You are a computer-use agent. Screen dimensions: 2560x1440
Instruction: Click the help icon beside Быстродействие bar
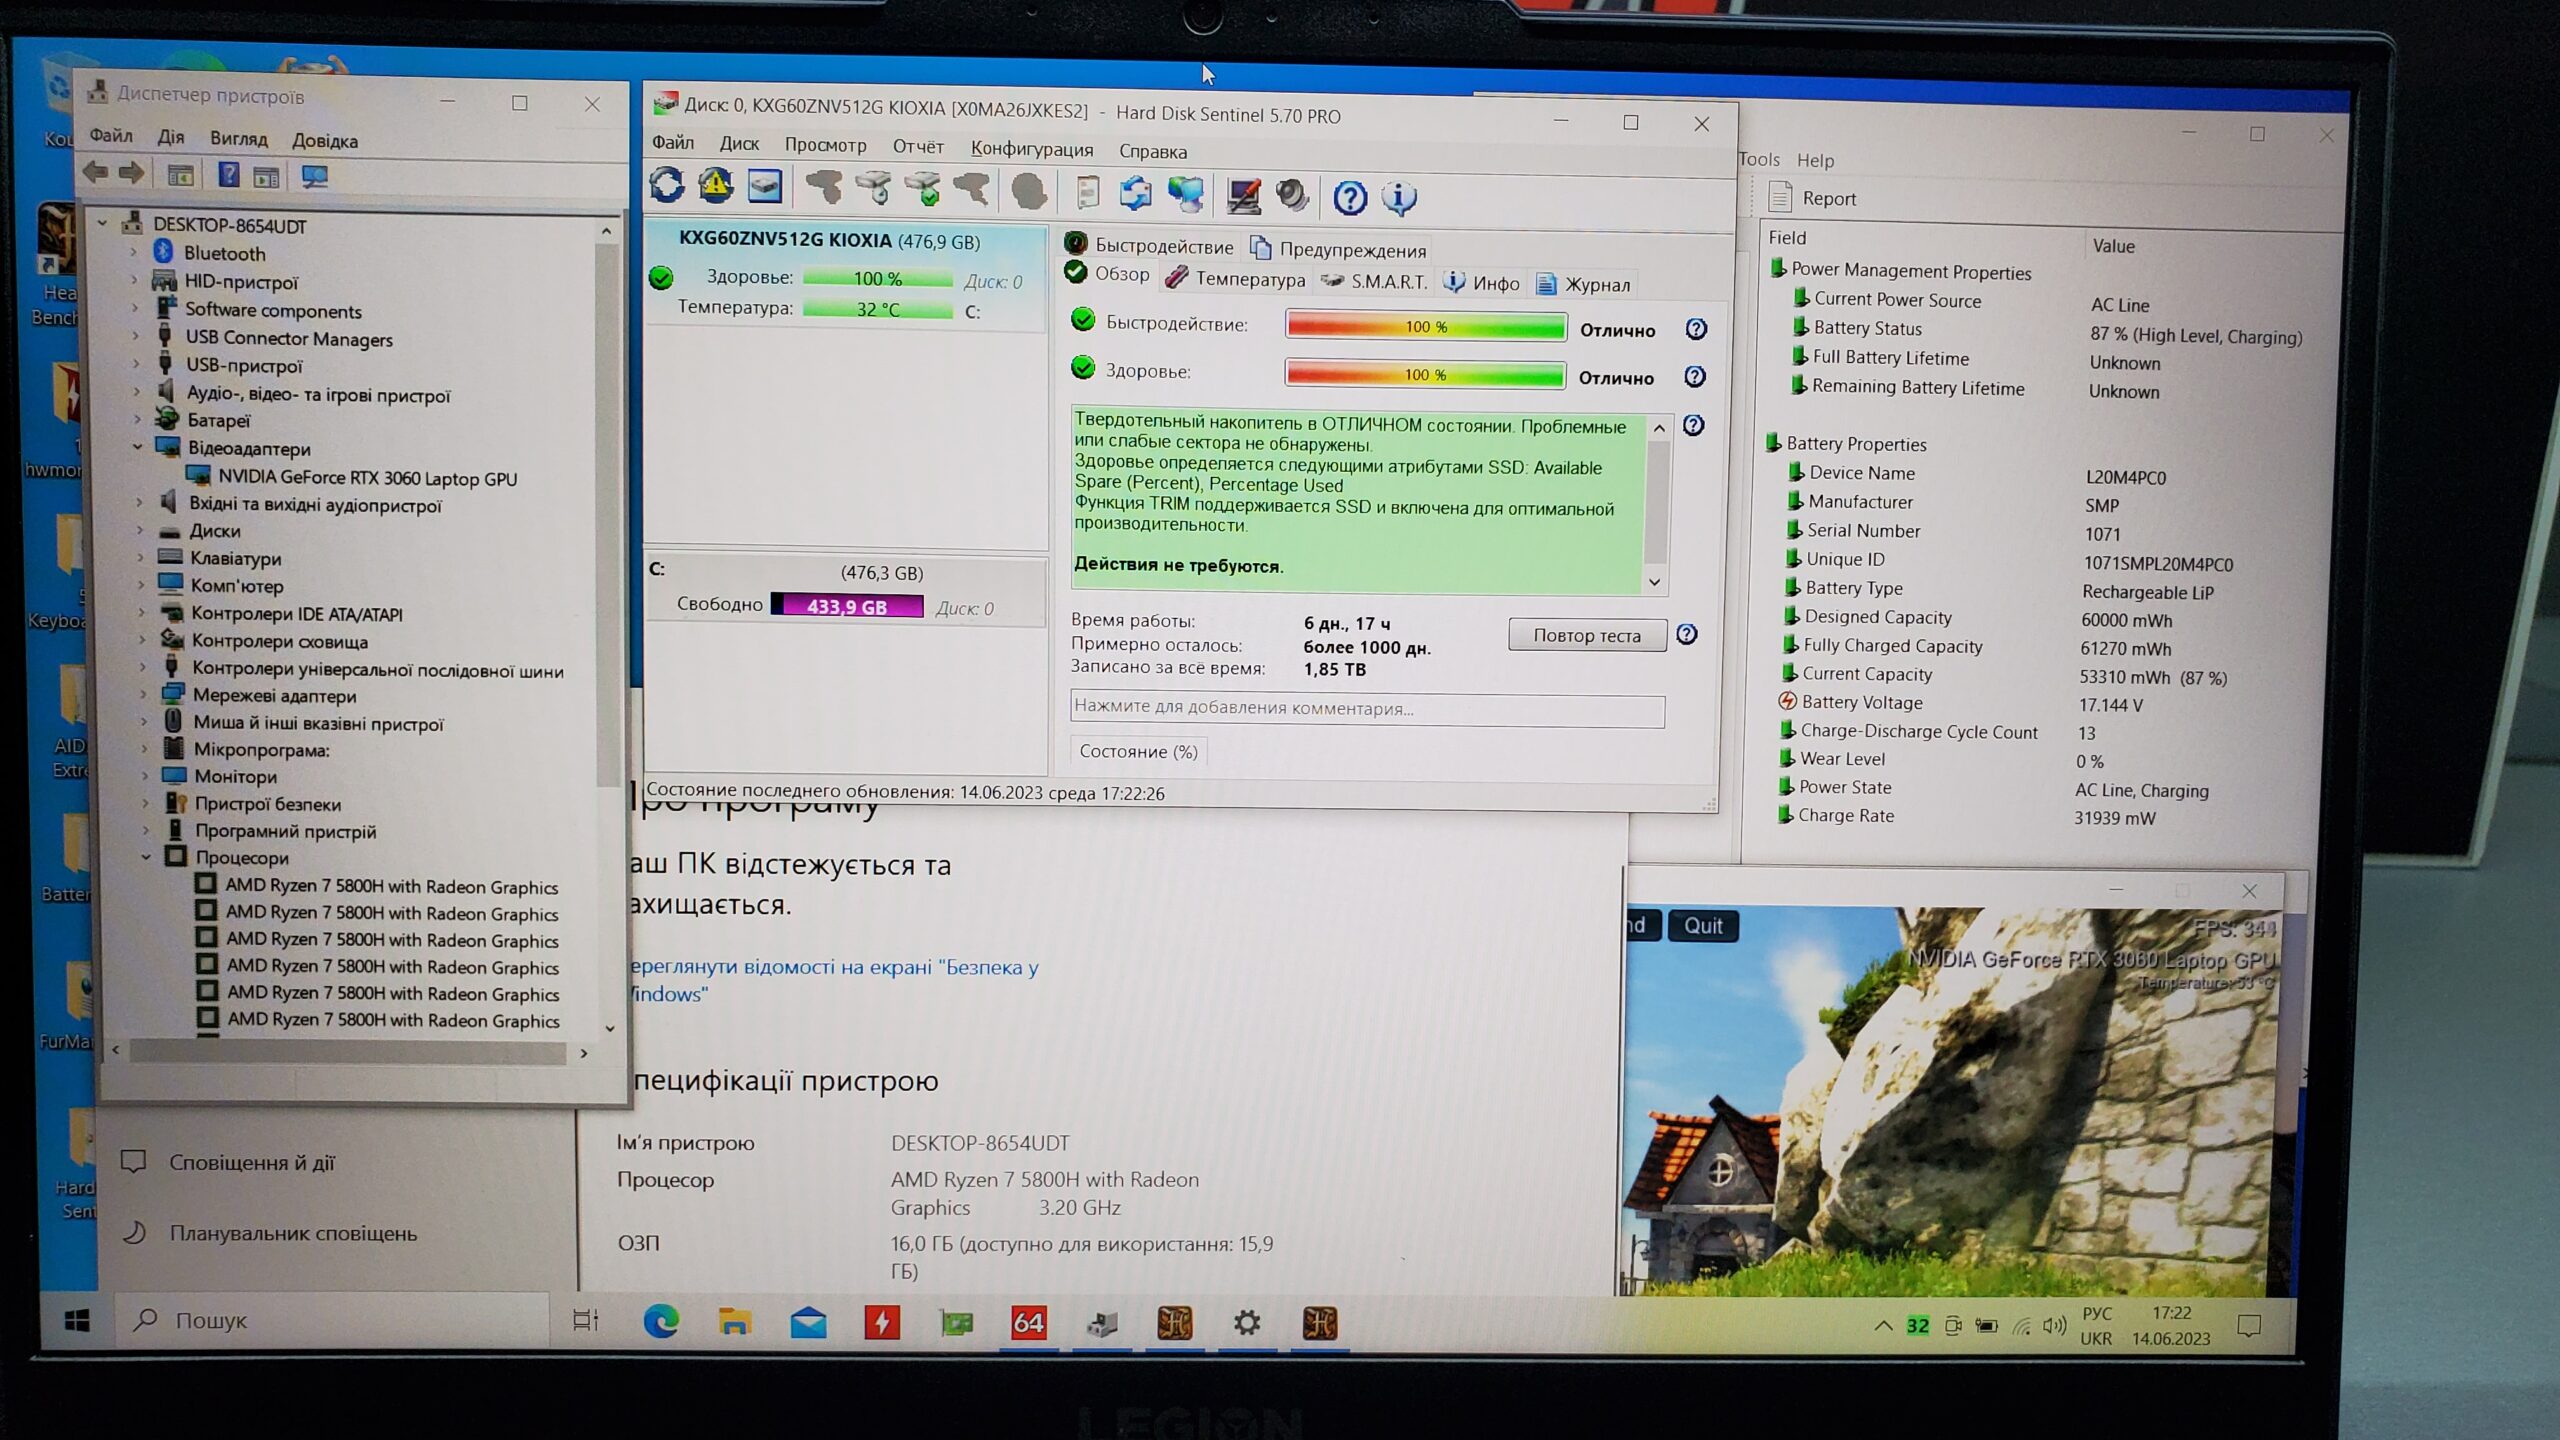pos(1696,329)
